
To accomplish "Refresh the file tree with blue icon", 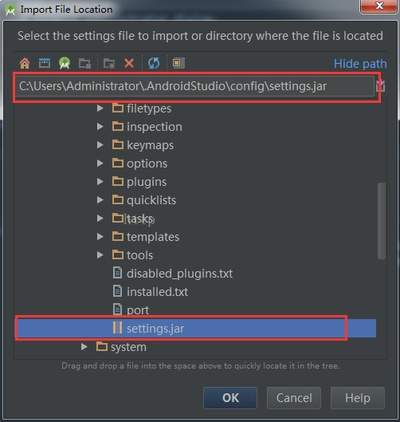I will pos(154,63).
